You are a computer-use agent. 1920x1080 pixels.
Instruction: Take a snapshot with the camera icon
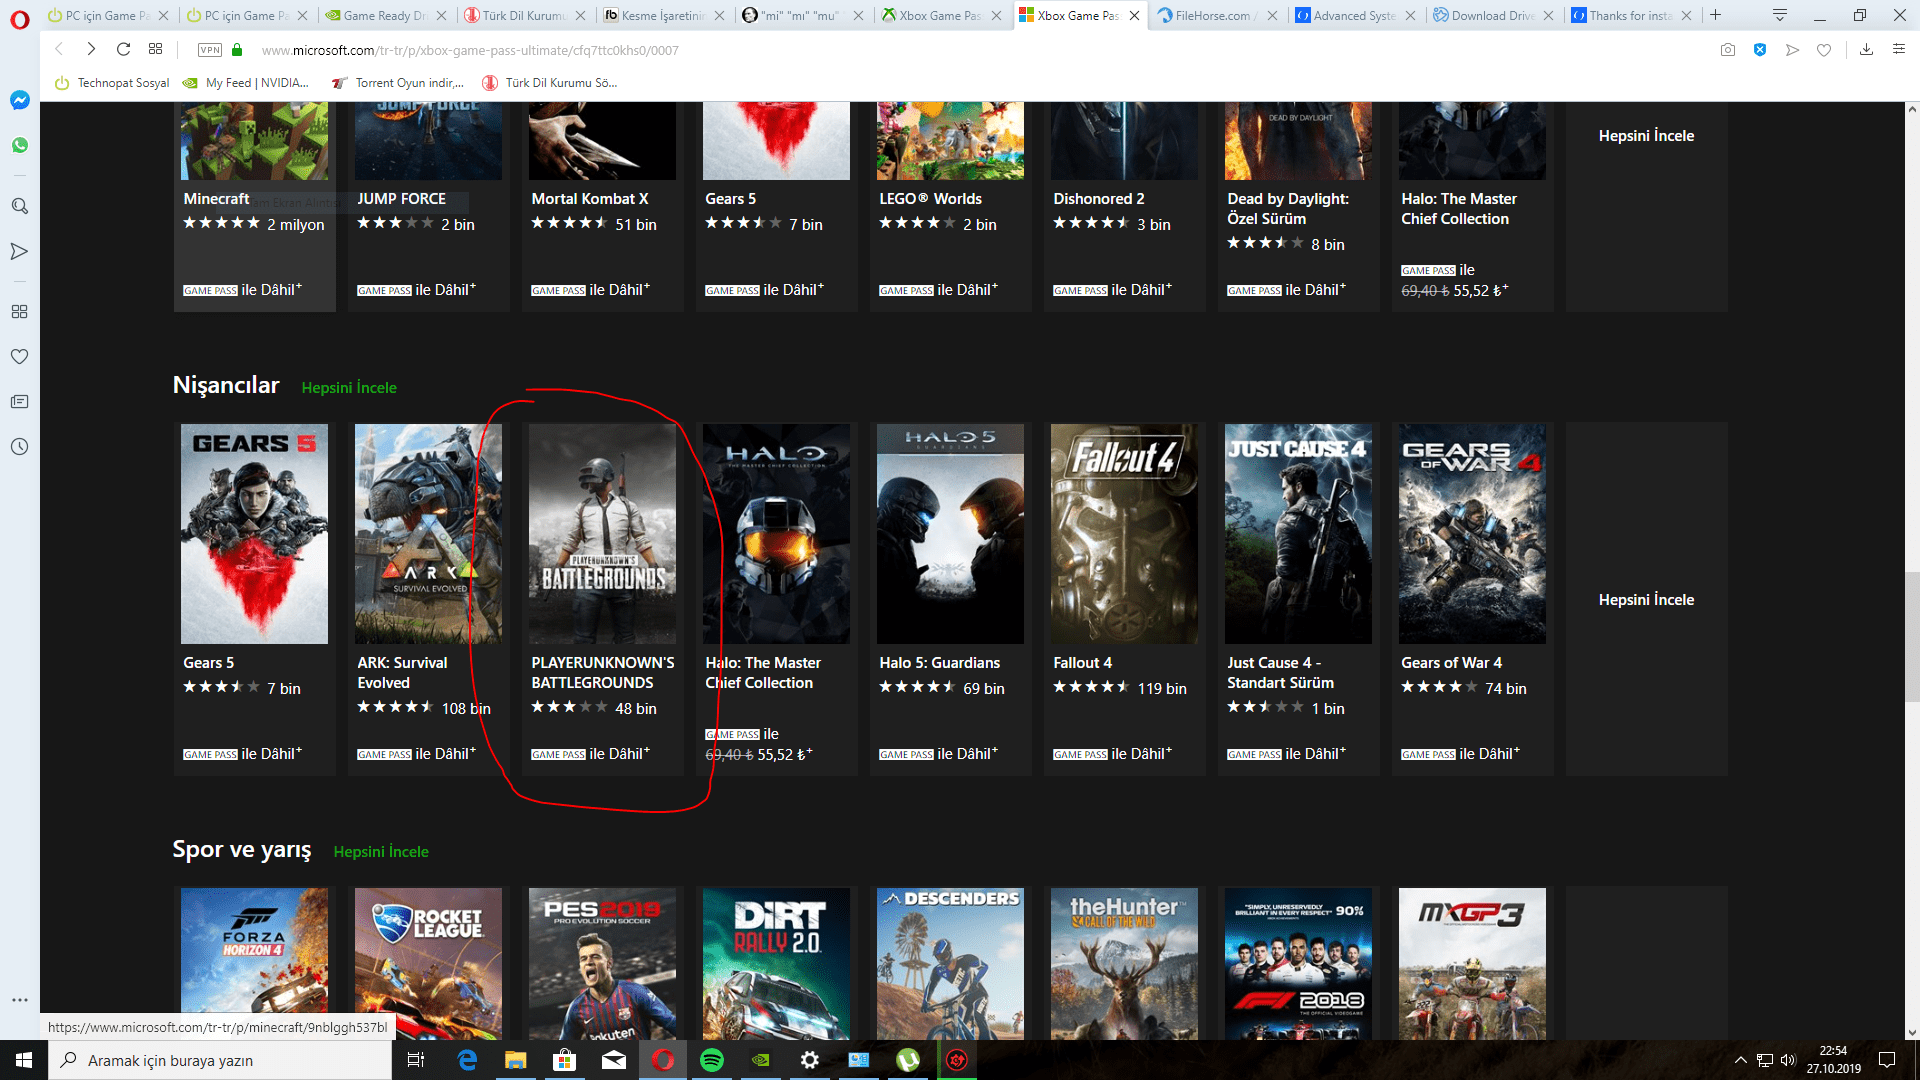point(1728,50)
